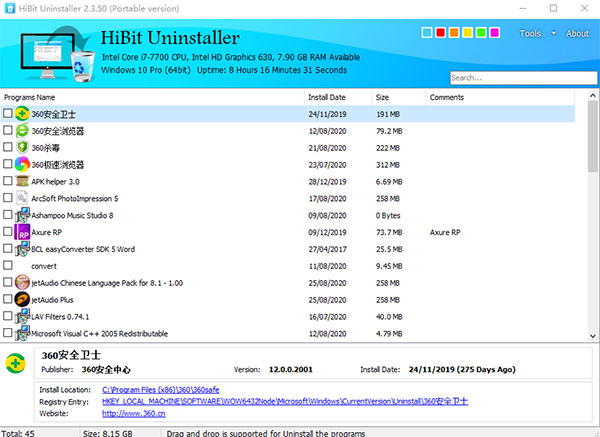Screen dimensions: 600x437
Task: Click the 27/04/2017 install date cell
Action: [x=328, y=249]
